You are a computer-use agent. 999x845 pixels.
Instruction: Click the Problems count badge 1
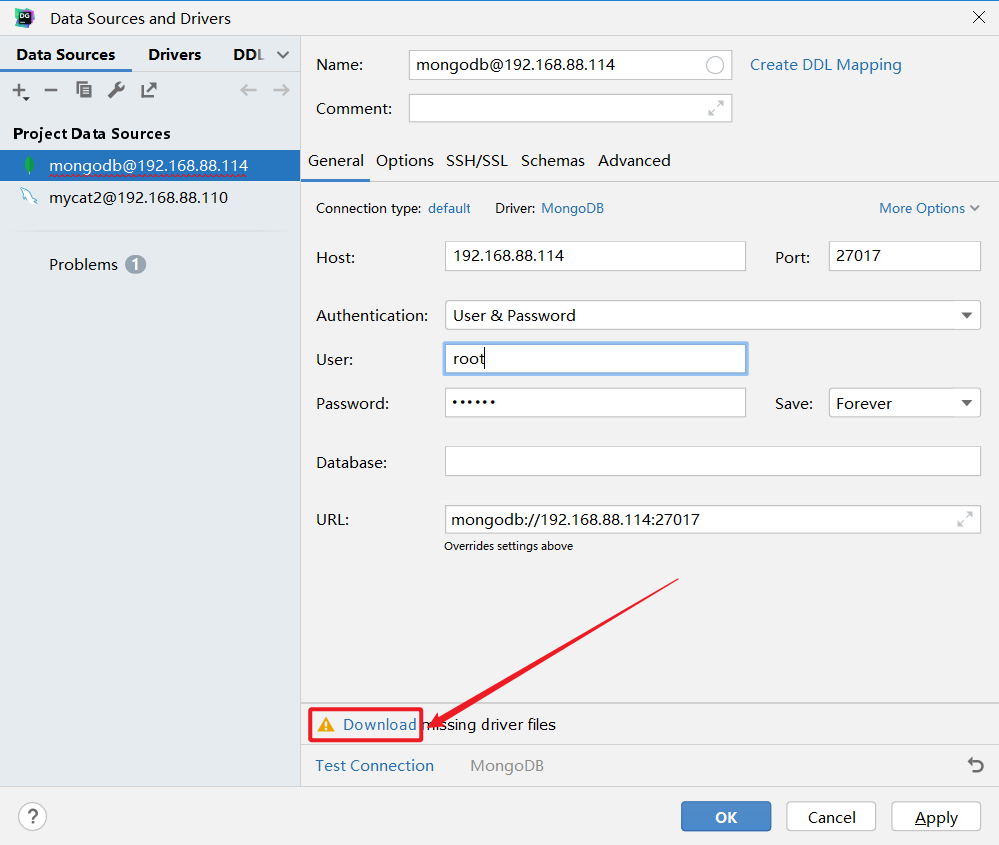point(135,264)
